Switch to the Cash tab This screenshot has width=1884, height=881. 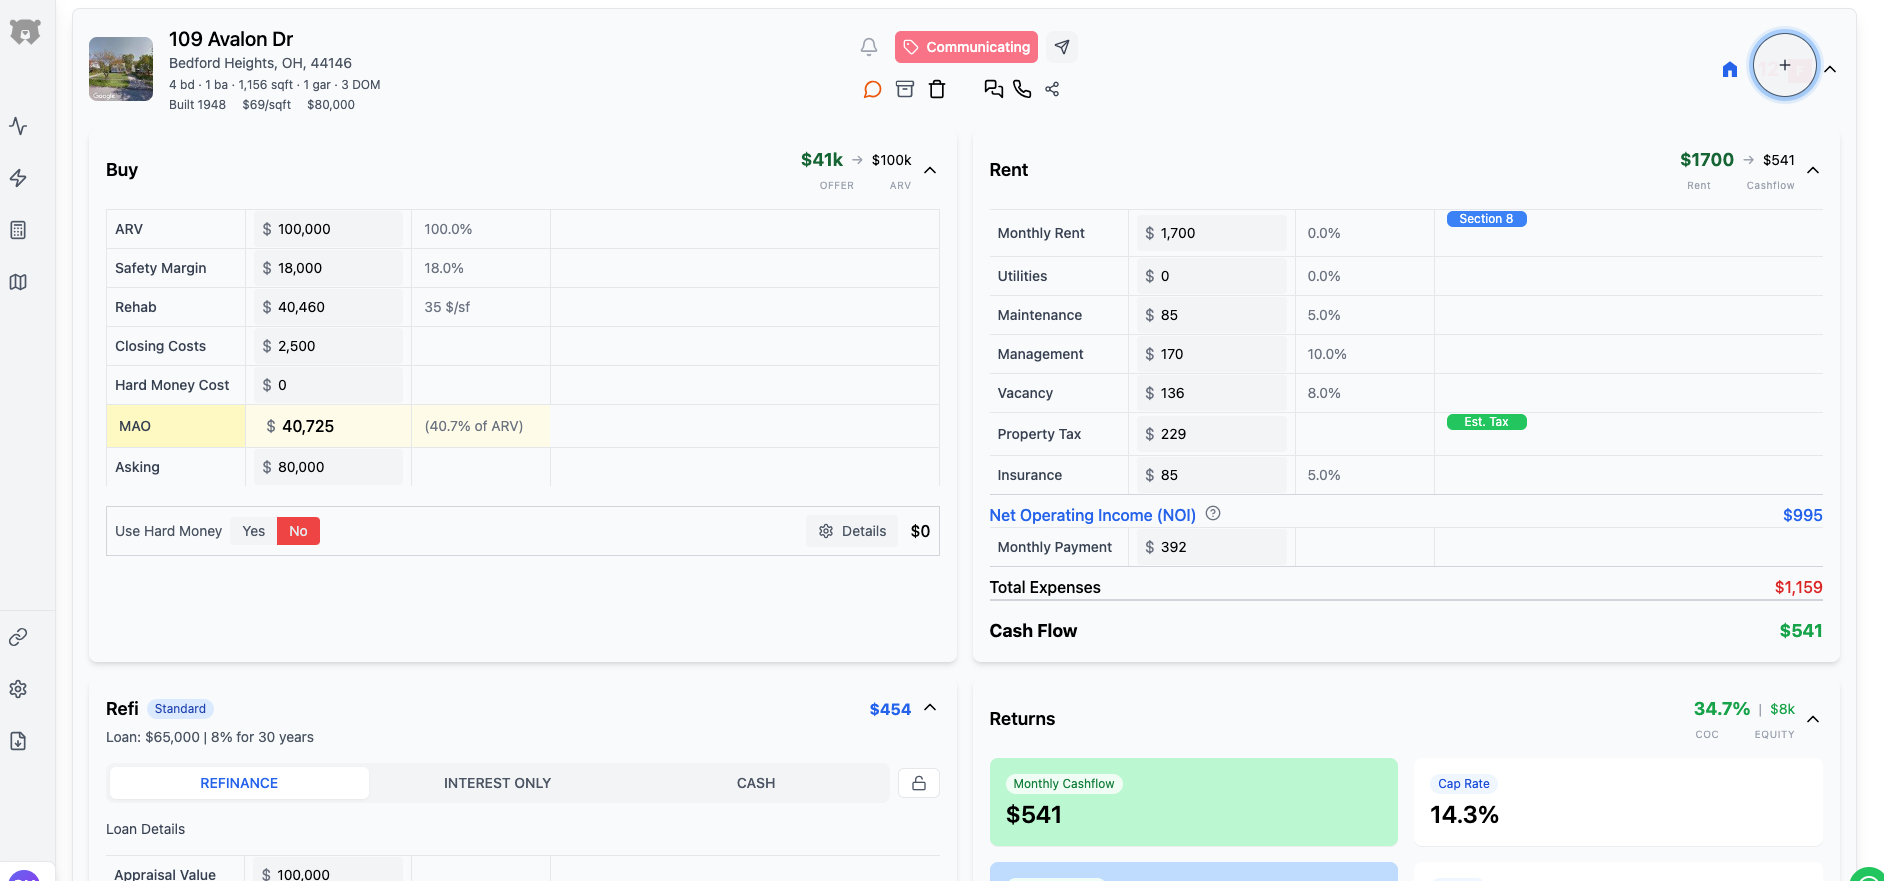[x=756, y=783]
